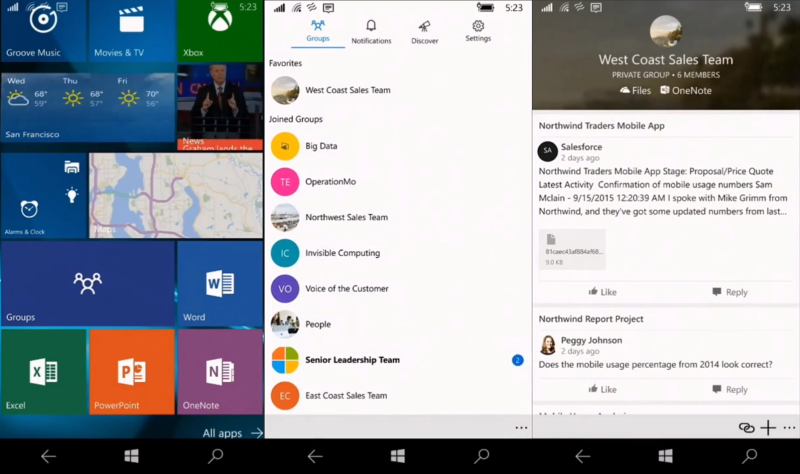Screen dimensions: 800x474
Task: Open the Movies & TV tile
Action: 132,31
